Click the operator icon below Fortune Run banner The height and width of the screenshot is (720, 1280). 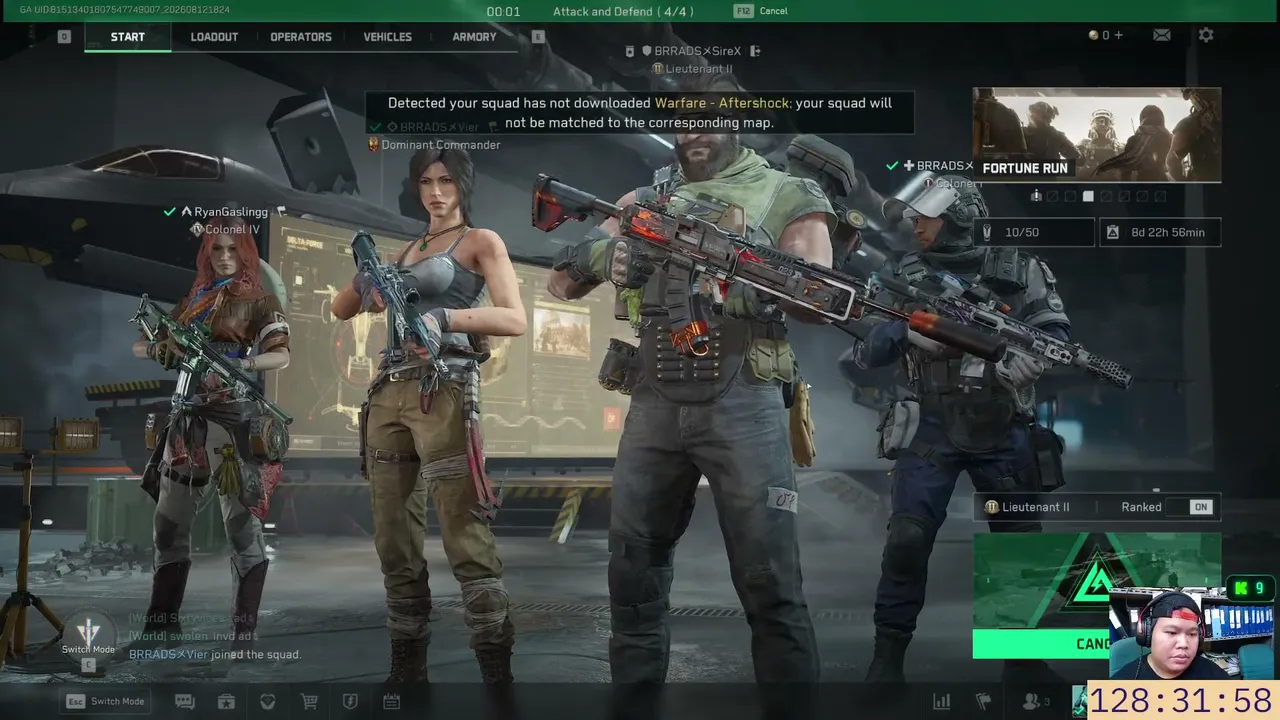1036,196
